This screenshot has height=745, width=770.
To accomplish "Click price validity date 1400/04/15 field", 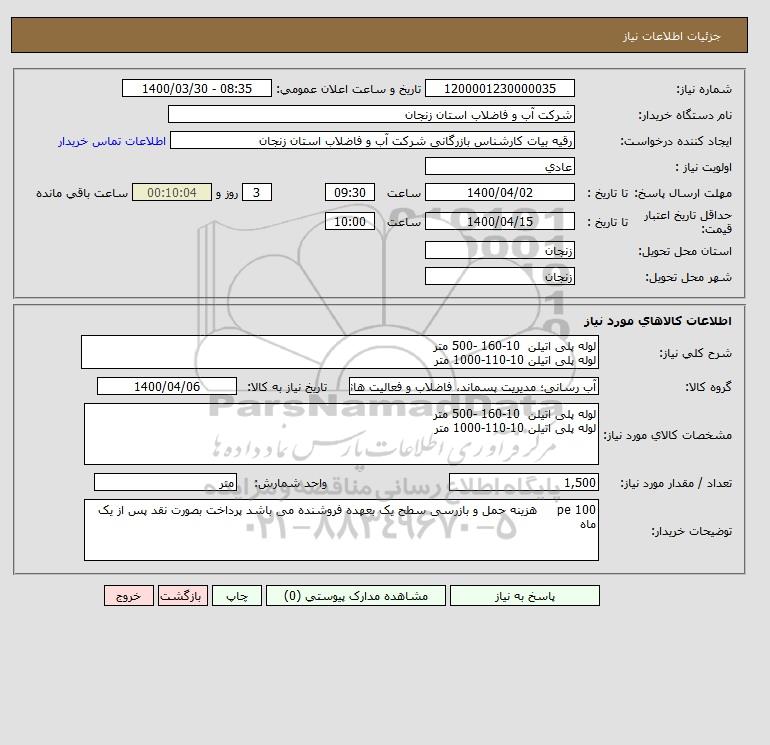I will click(499, 221).
